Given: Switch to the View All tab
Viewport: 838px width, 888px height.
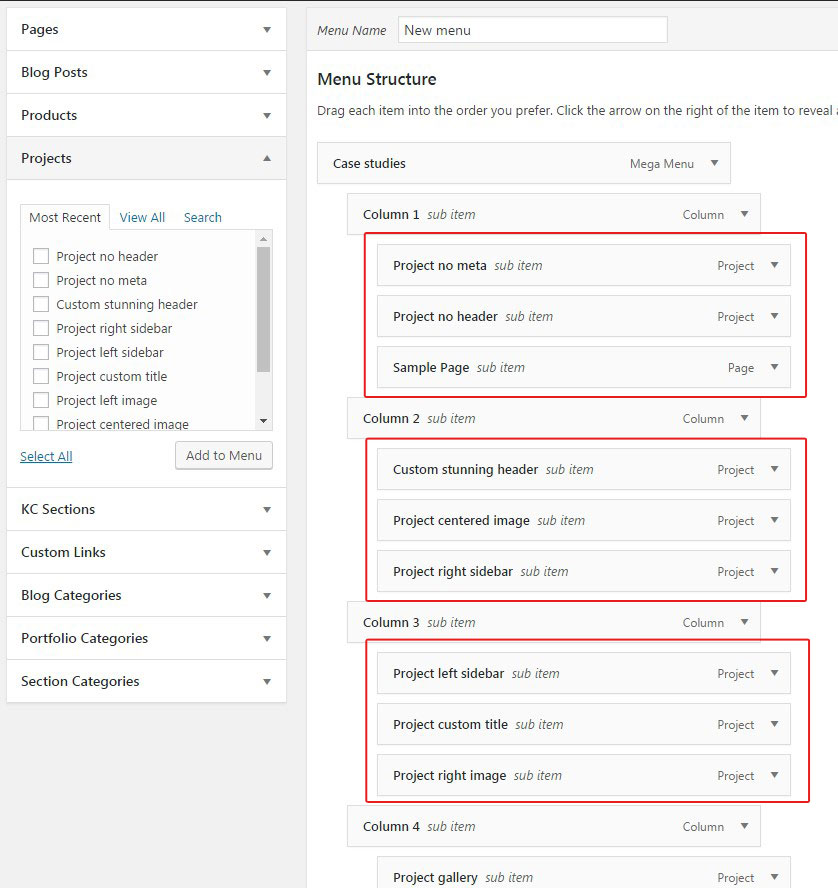Looking at the screenshot, I should click(142, 217).
